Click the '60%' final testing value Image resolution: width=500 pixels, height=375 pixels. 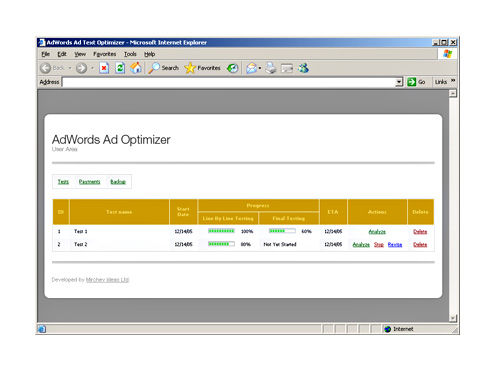(x=307, y=231)
